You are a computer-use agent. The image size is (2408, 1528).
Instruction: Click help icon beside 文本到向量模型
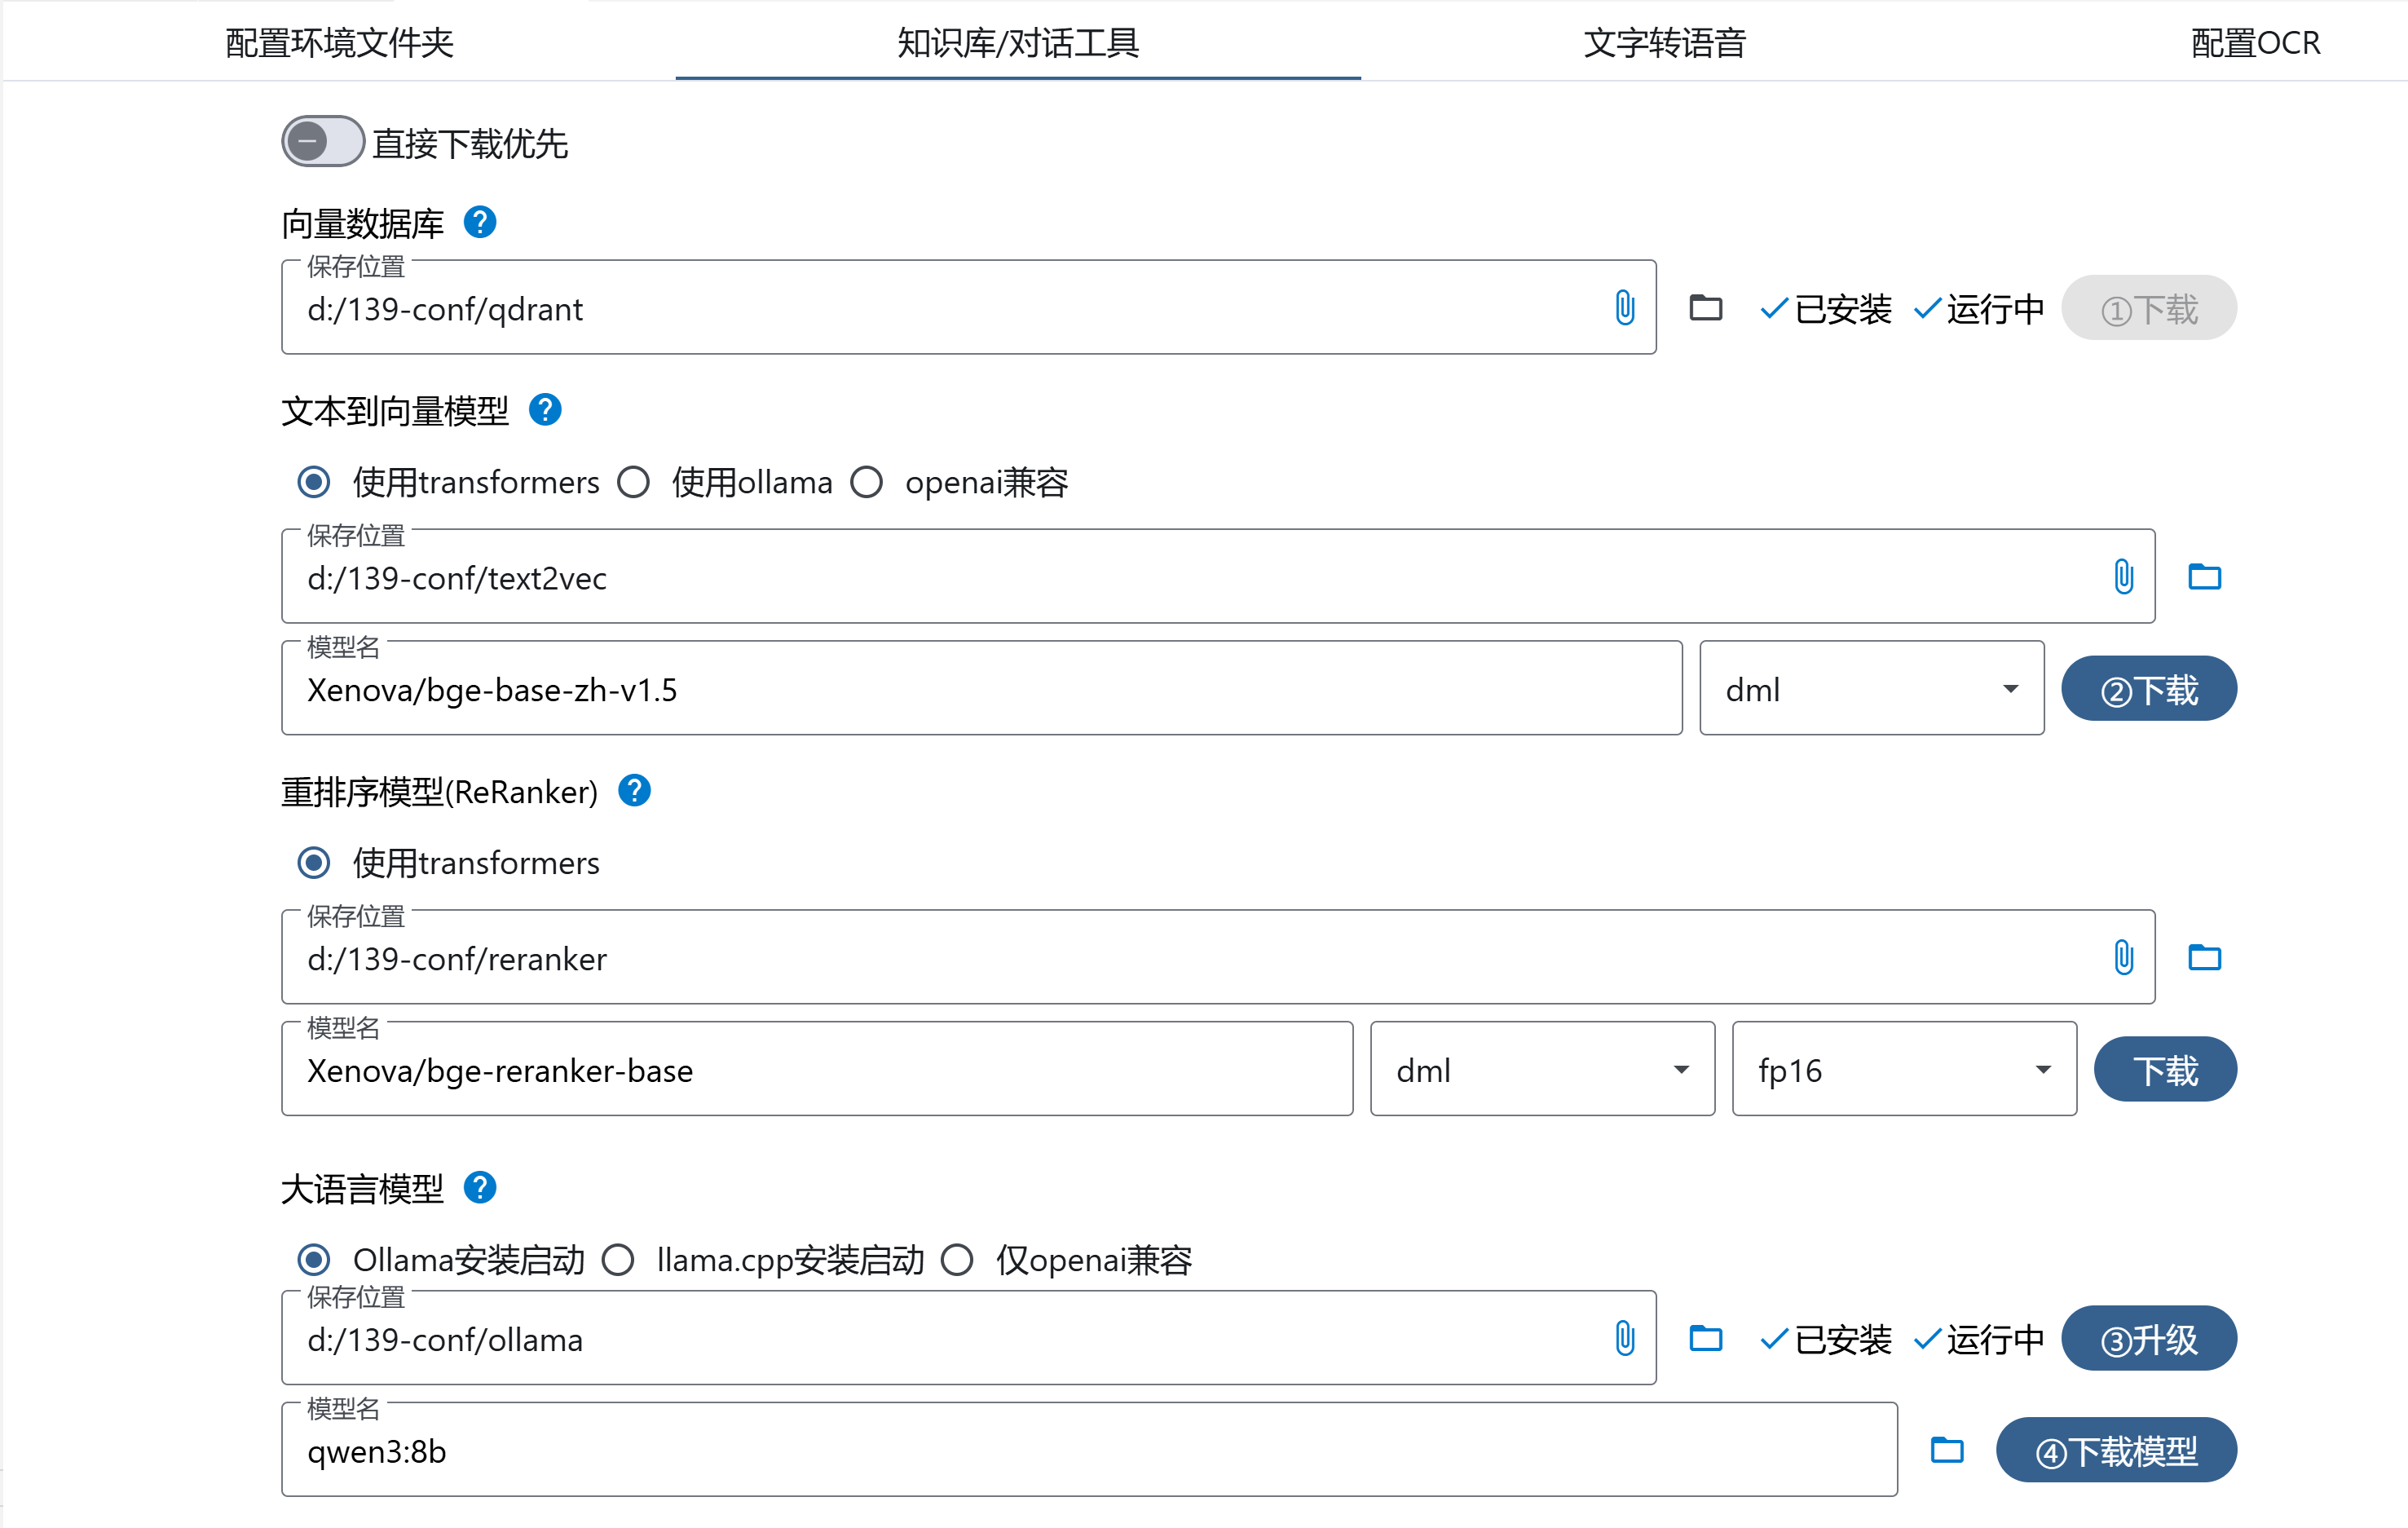point(545,410)
